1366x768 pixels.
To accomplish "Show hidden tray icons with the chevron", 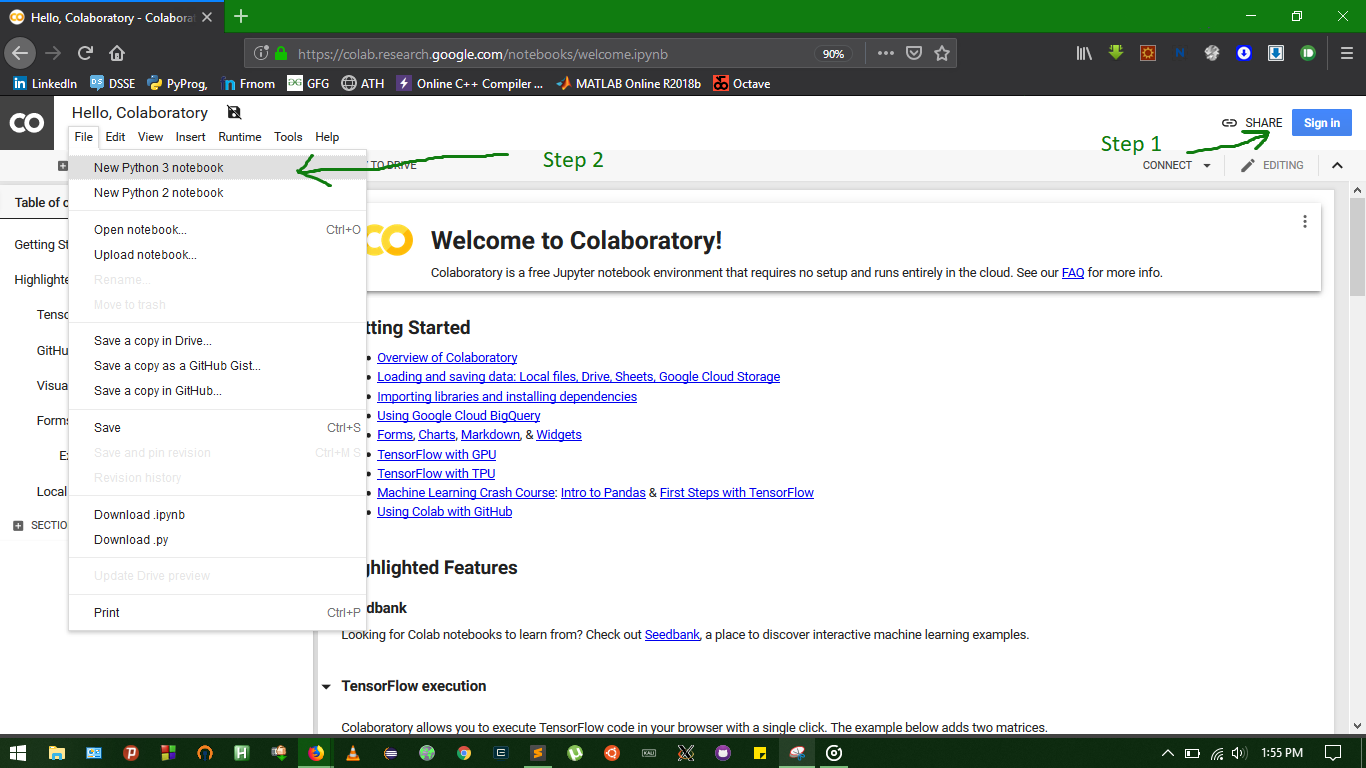I will click(1167, 752).
